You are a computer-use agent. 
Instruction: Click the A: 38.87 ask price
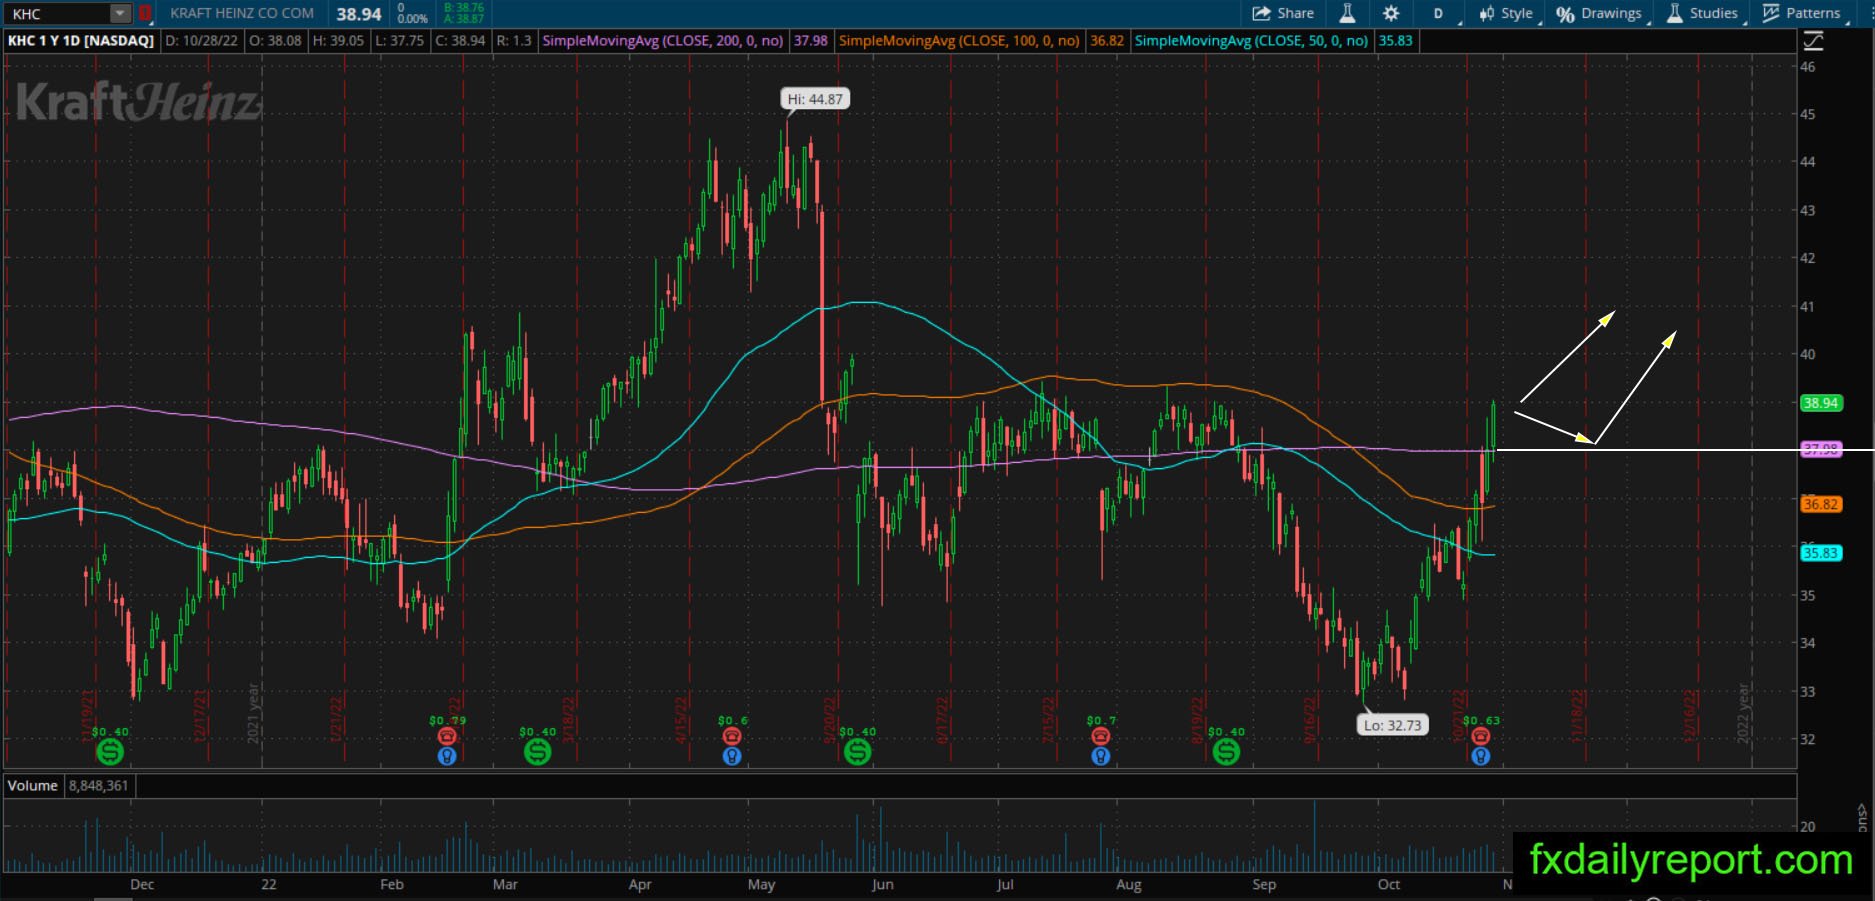(x=463, y=19)
